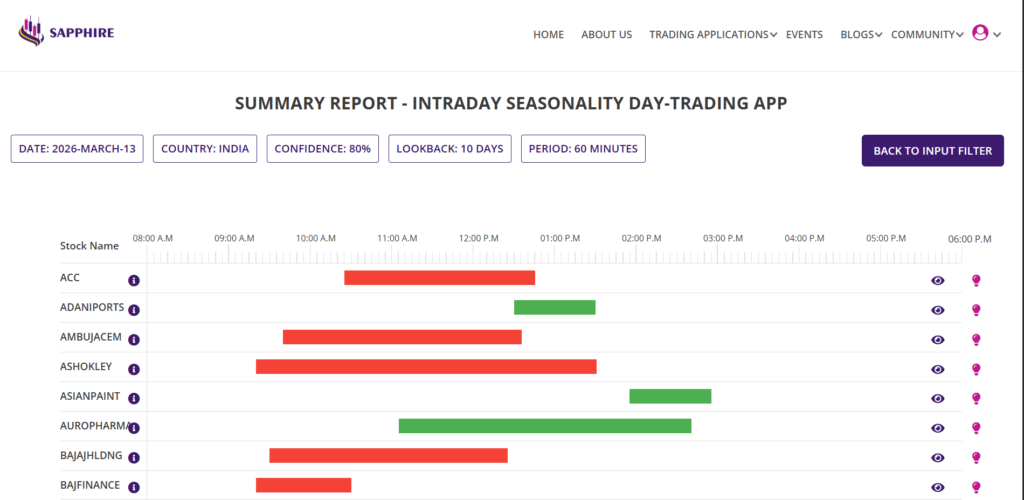Viewport: 1024px width, 500px height.
Task: Click the info icon next to ASHOKLEY
Action: 134,369
